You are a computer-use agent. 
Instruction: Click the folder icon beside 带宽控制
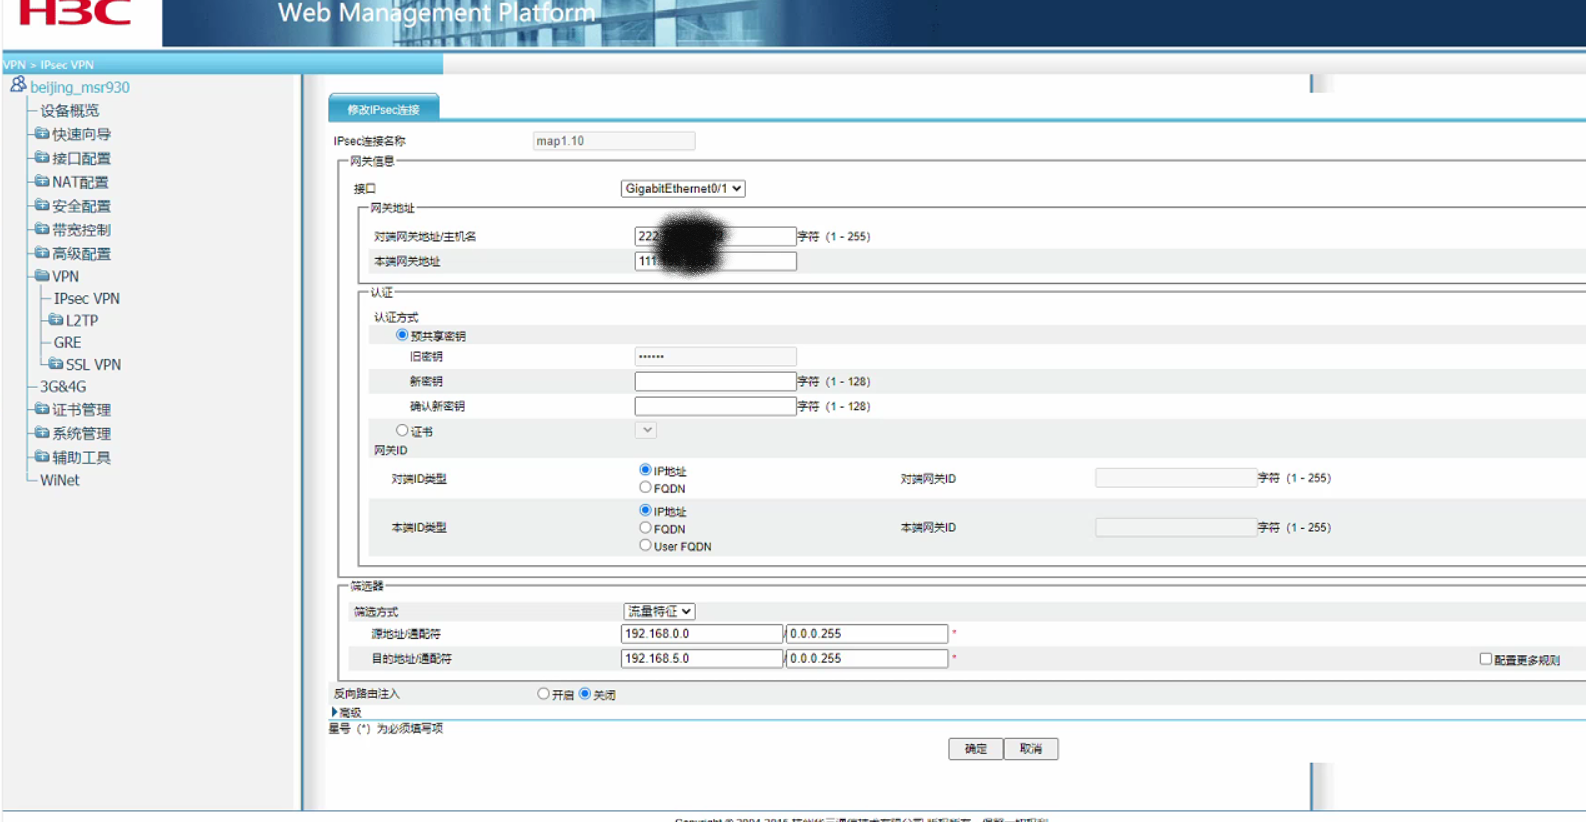41,229
